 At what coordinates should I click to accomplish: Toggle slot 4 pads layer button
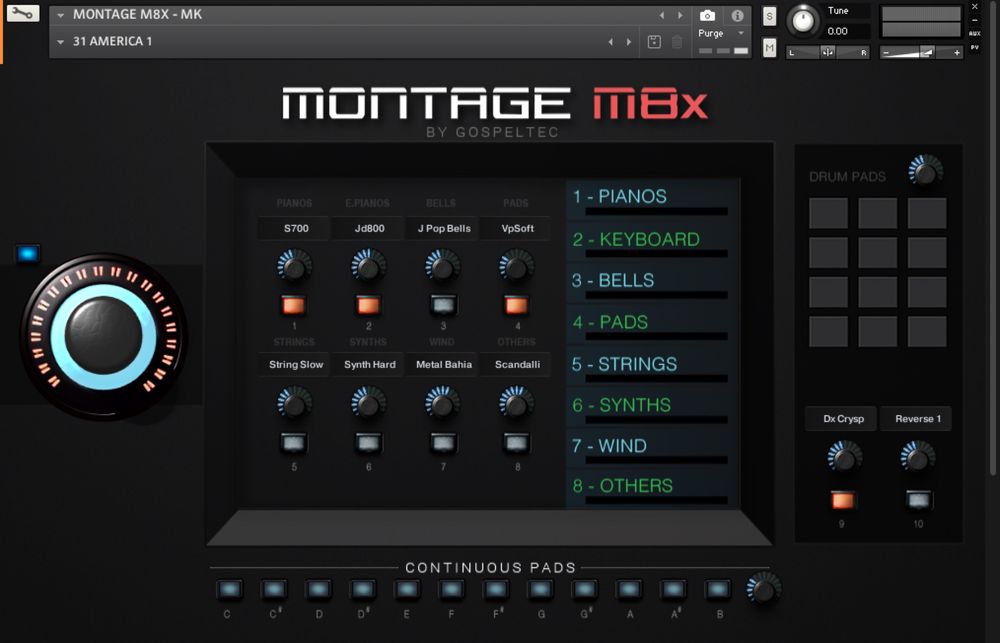517,306
